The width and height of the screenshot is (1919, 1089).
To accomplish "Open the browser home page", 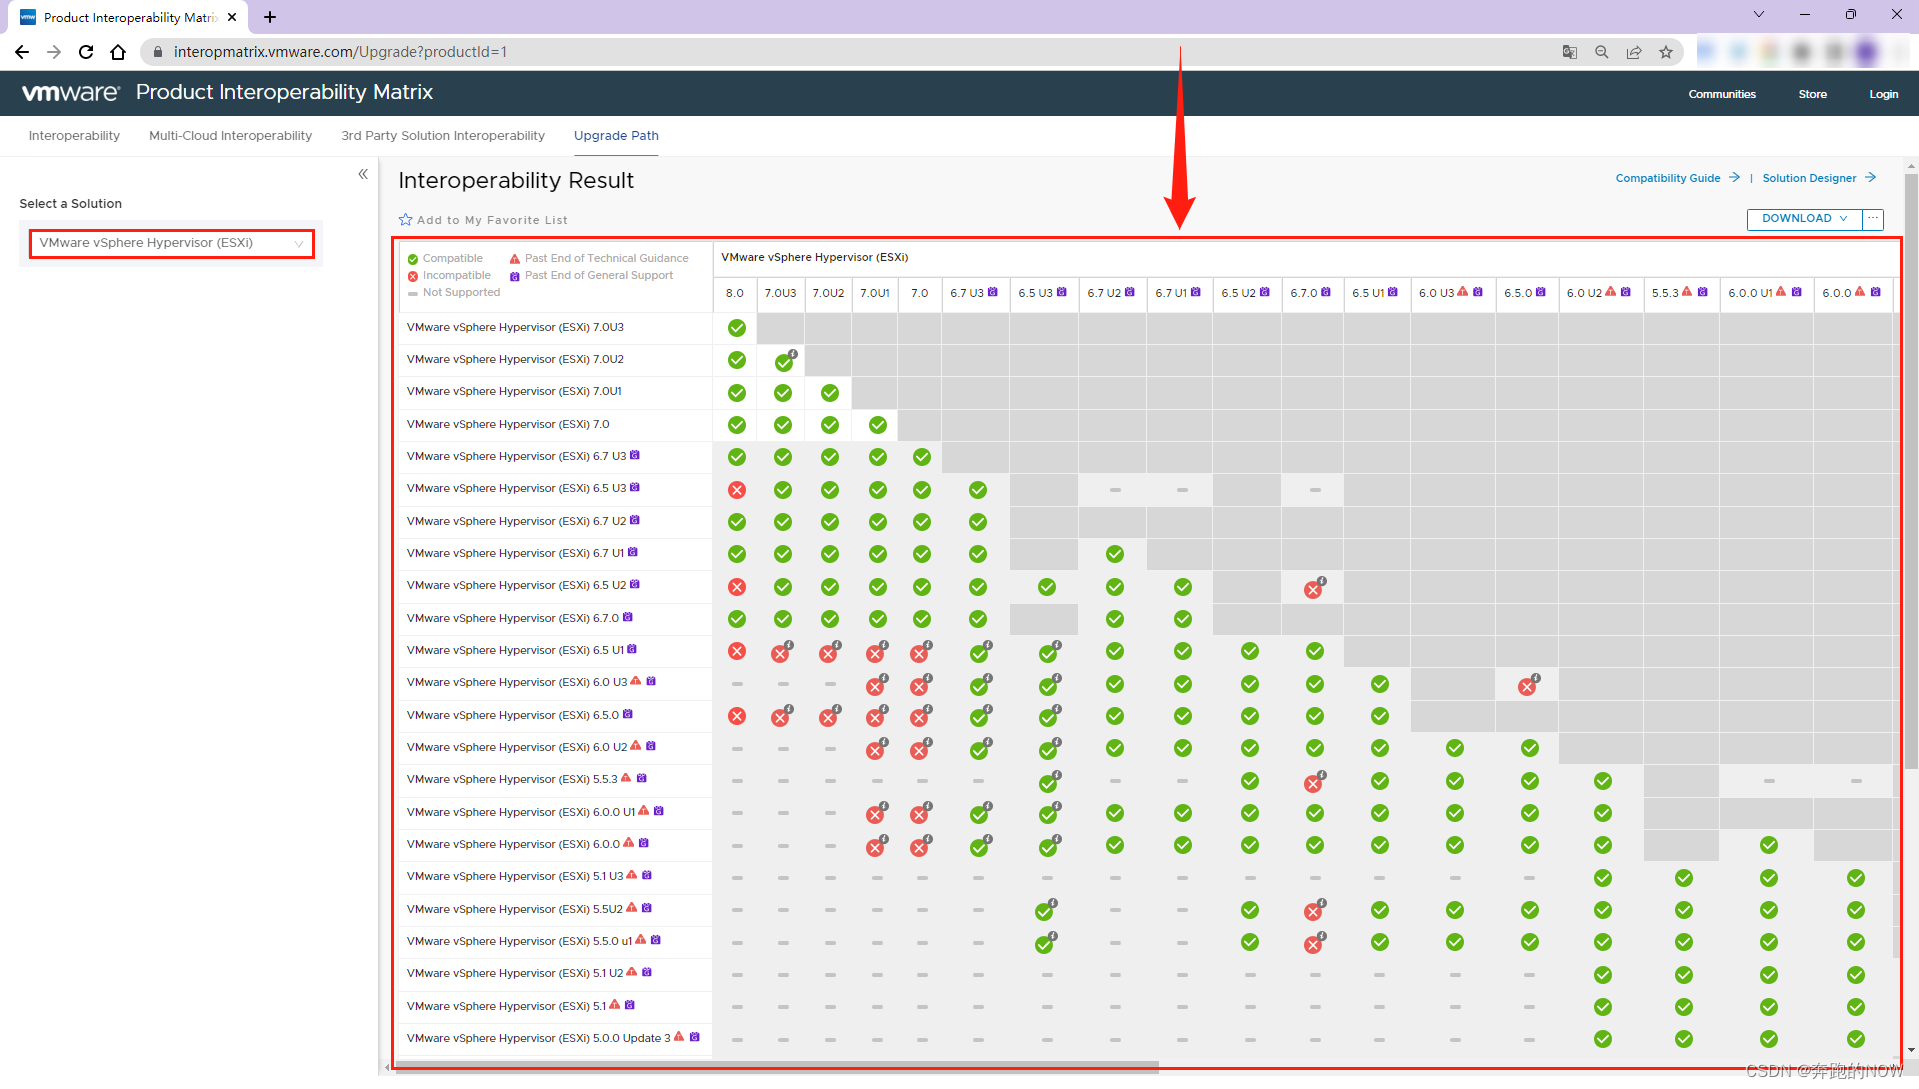I will [x=118, y=52].
